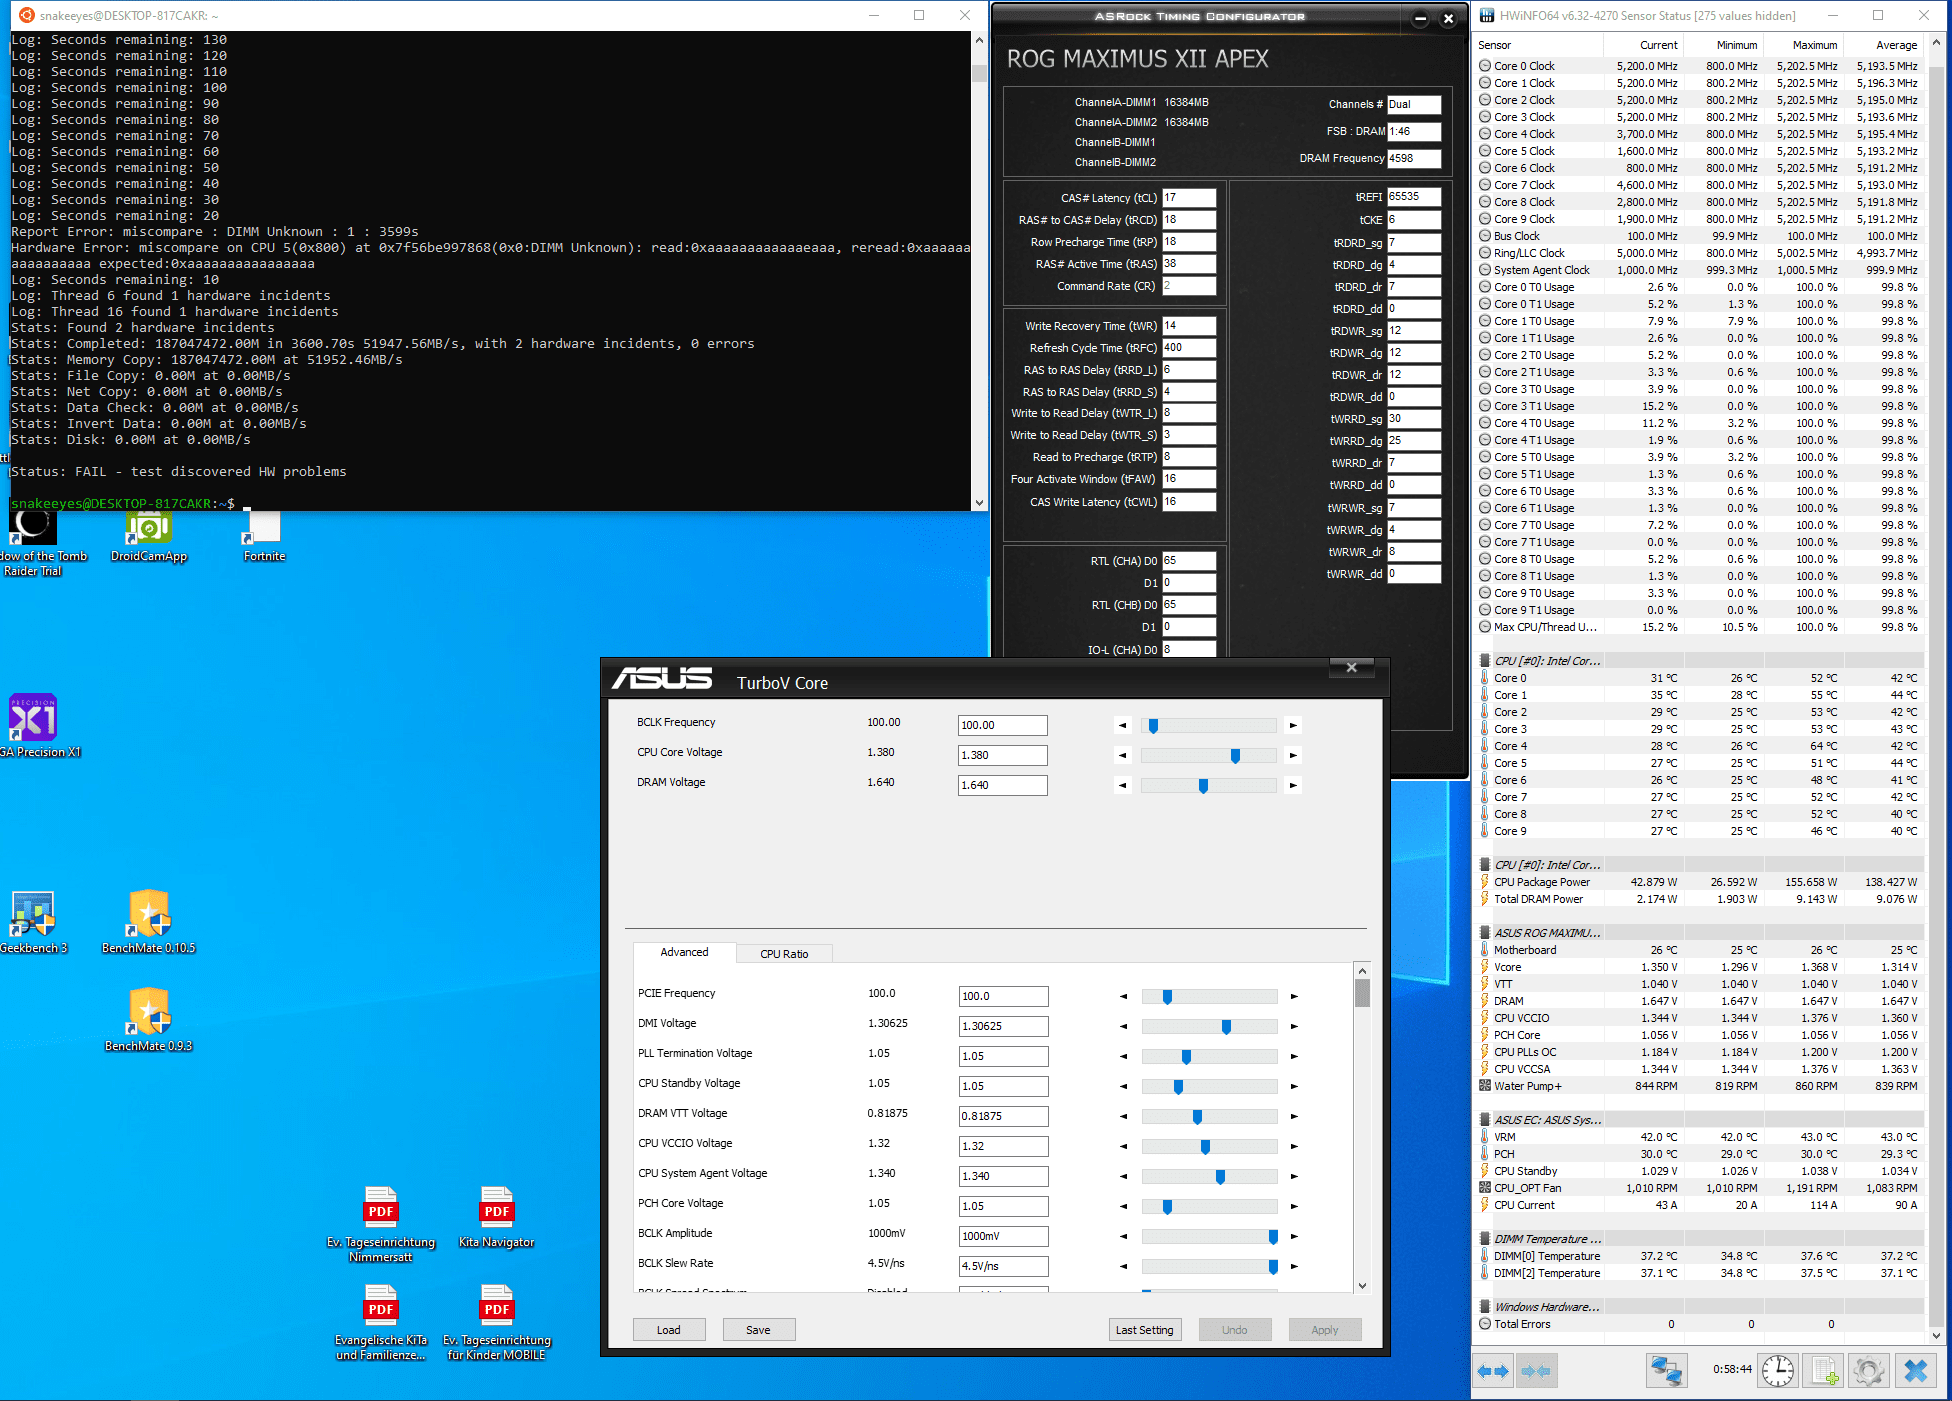Click the Load button in TurboV
This screenshot has width=1952, height=1401.
(x=669, y=1330)
